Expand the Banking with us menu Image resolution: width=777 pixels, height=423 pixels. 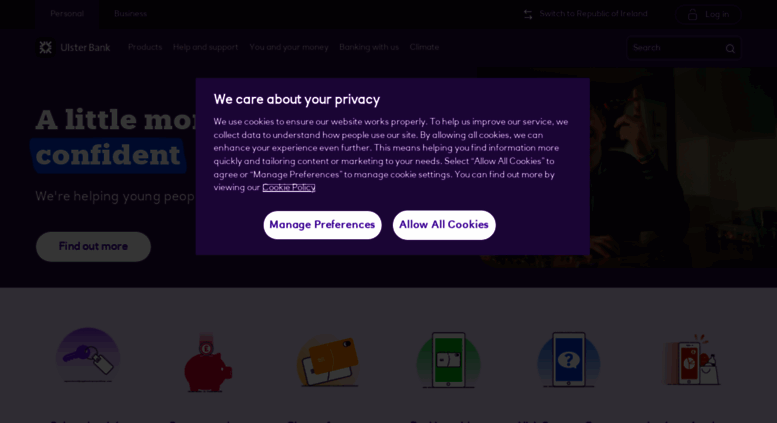[369, 47]
